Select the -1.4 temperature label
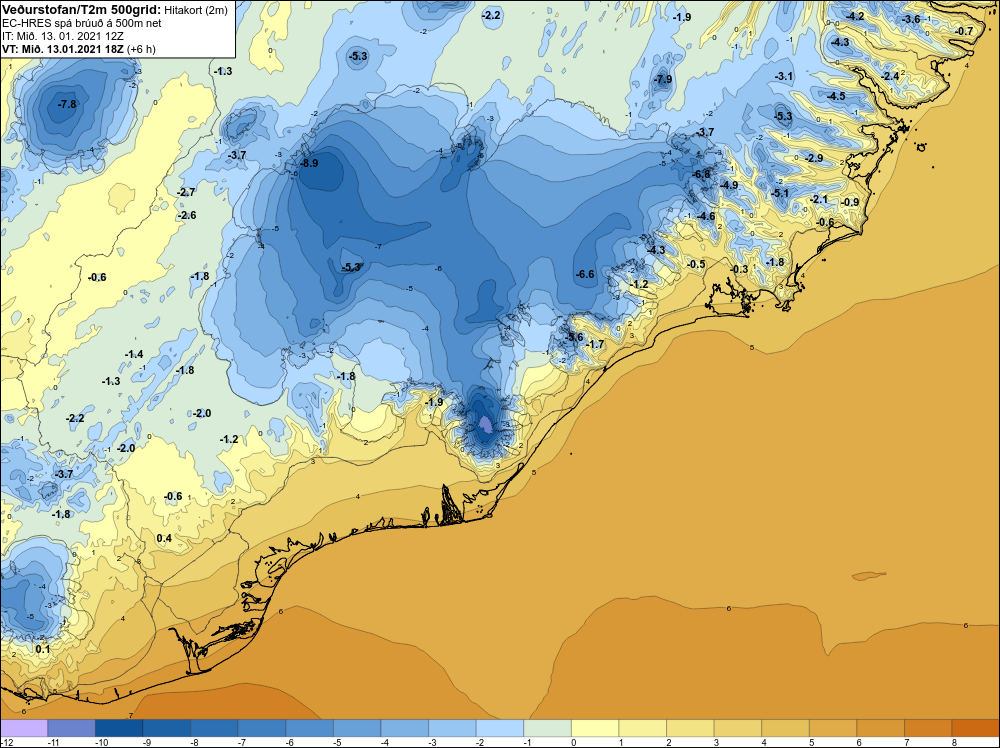The image size is (1000, 748). [134, 355]
